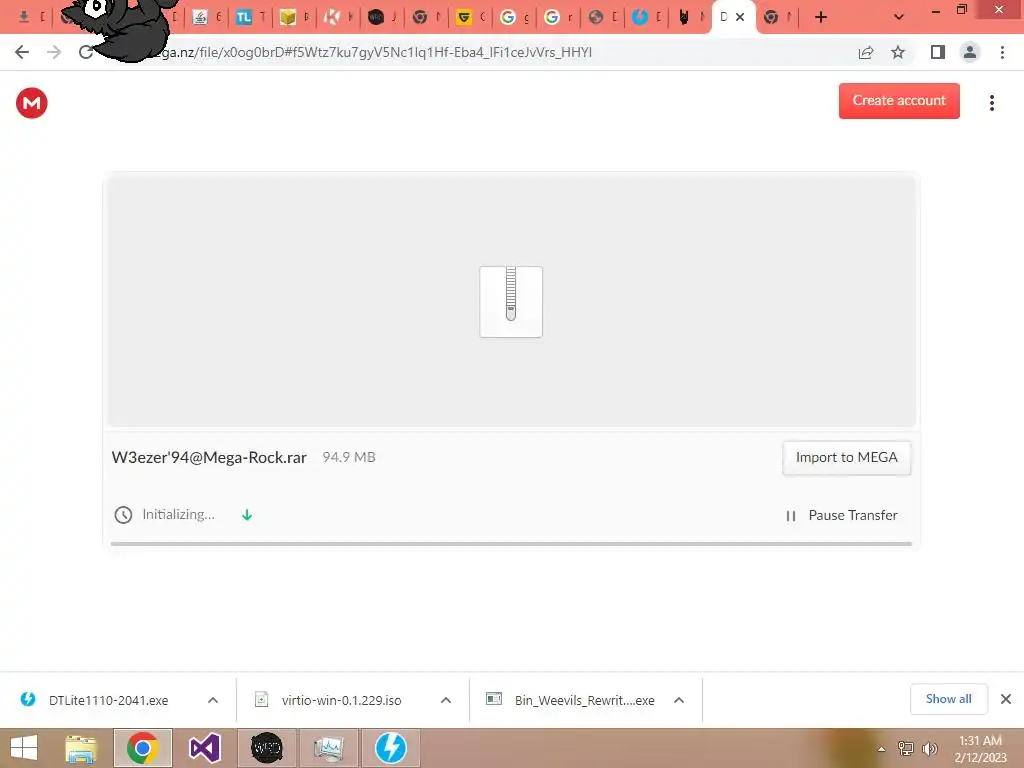Open the tab search dropdown chevron
Image resolution: width=1024 pixels, height=768 pixels.
pyautogui.click(x=899, y=18)
